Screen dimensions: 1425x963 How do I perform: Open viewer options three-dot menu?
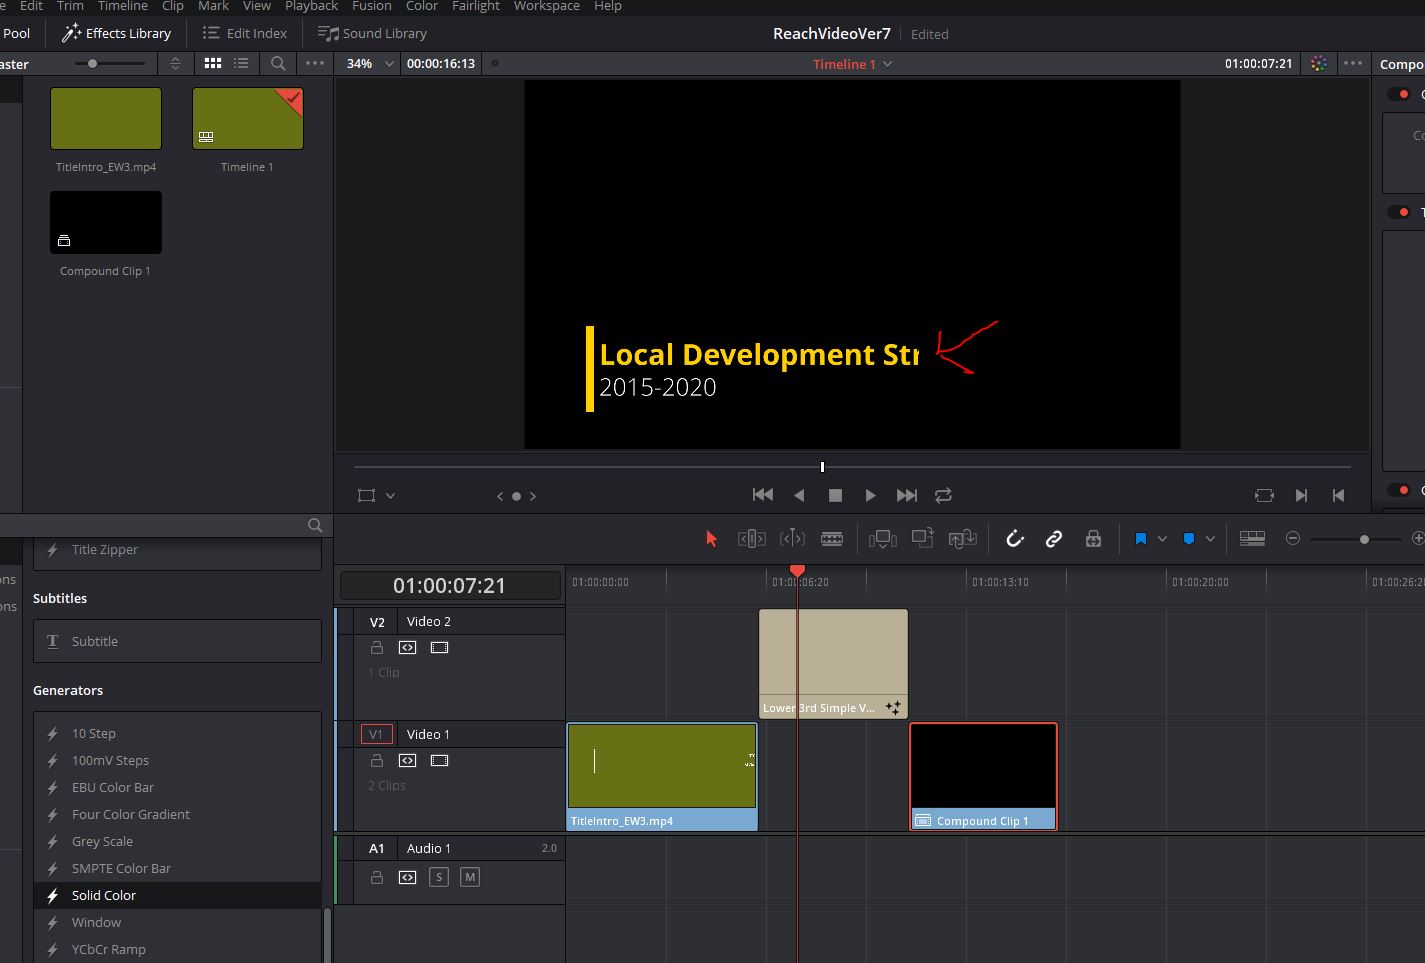(1353, 63)
